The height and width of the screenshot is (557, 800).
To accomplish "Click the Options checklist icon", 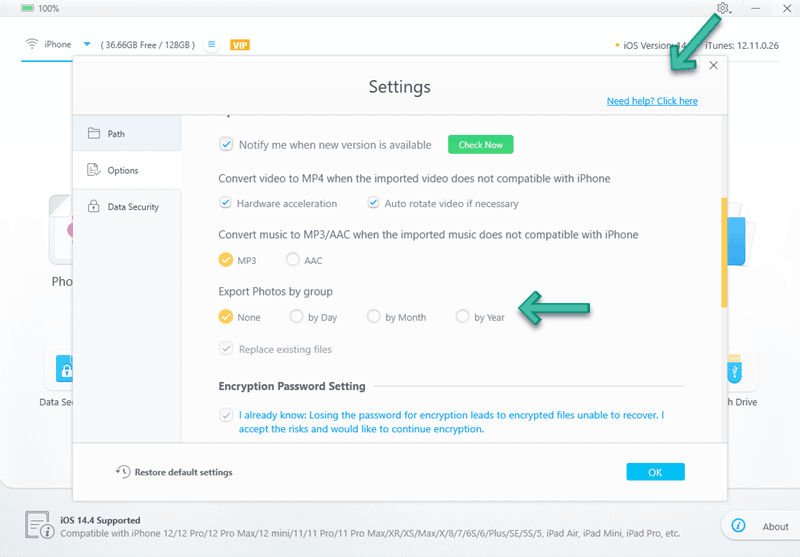I will coord(94,170).
